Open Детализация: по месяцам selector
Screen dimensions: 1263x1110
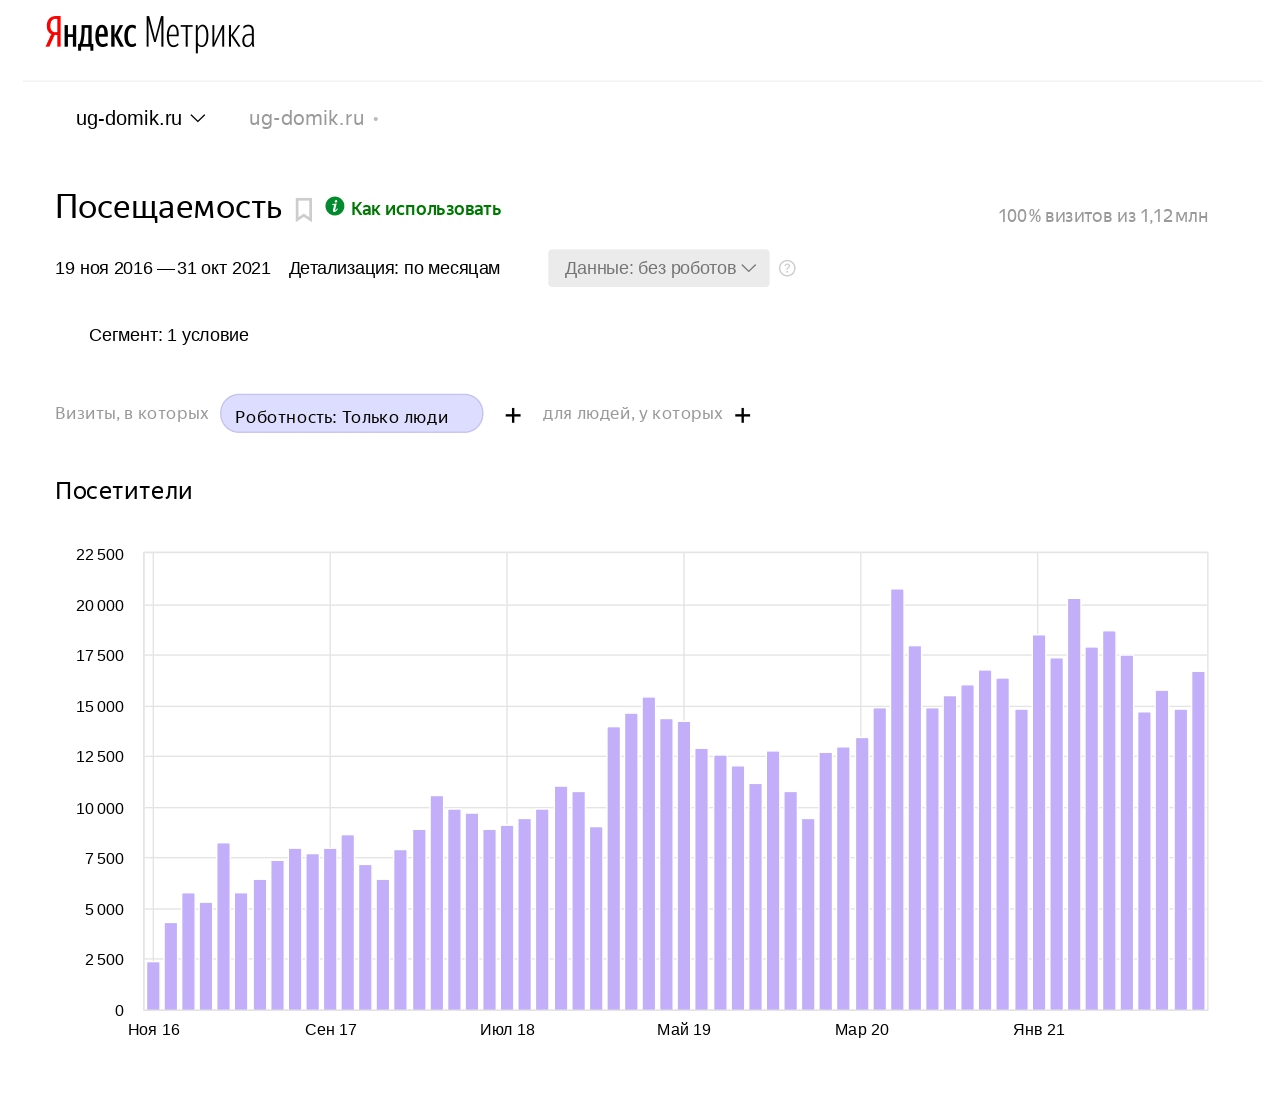pyautogui.click(x=394, y=268)
